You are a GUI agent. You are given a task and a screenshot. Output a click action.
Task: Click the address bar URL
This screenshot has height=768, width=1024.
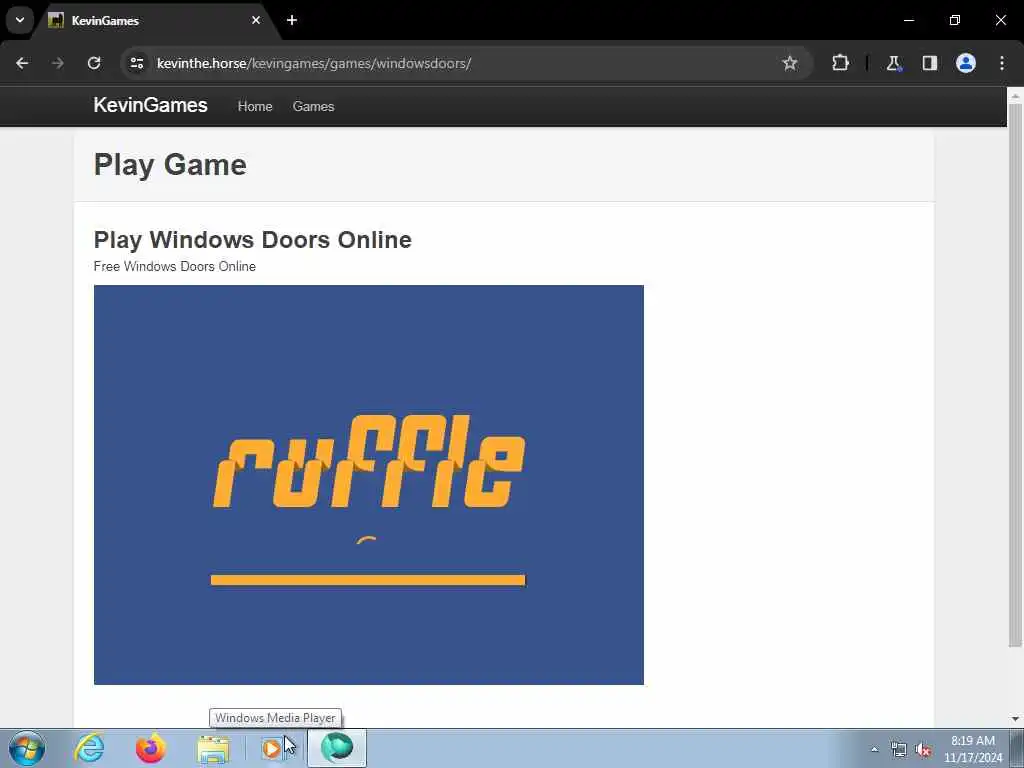pyautogui.click(x=313, y=63)
